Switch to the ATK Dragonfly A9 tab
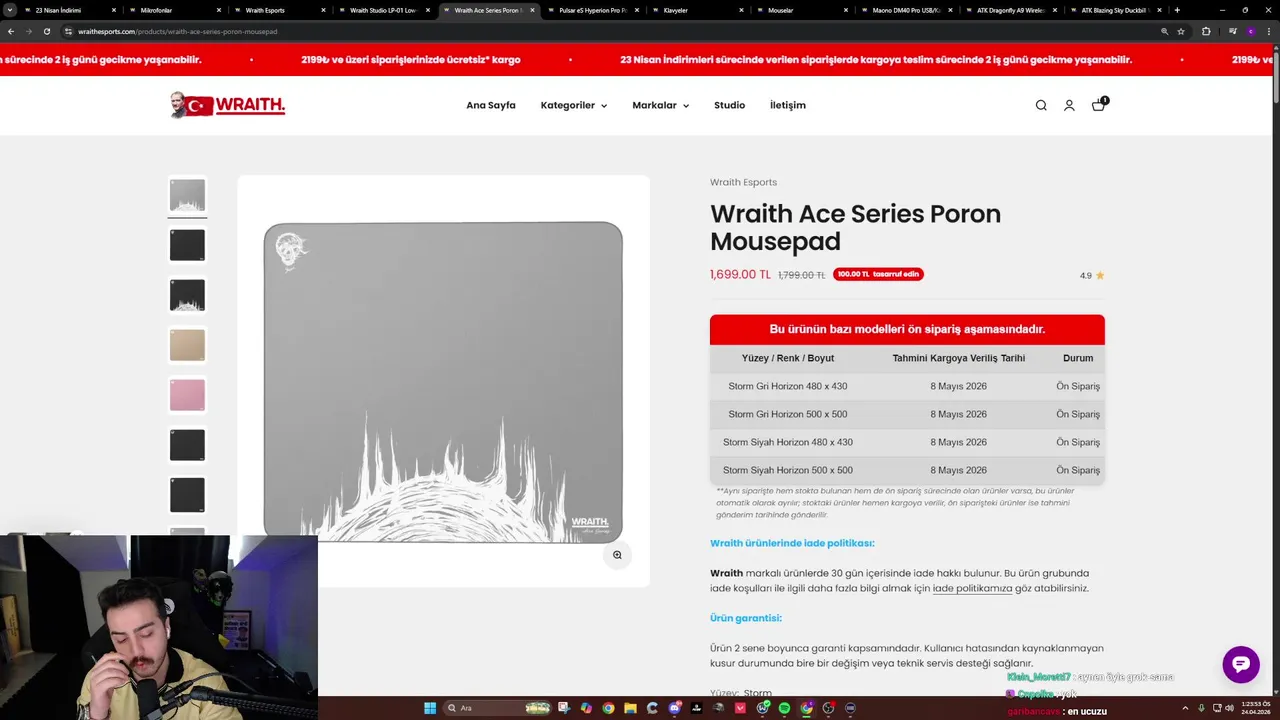The height and width of the screenshot is (720, 1280). point(1008,10)
